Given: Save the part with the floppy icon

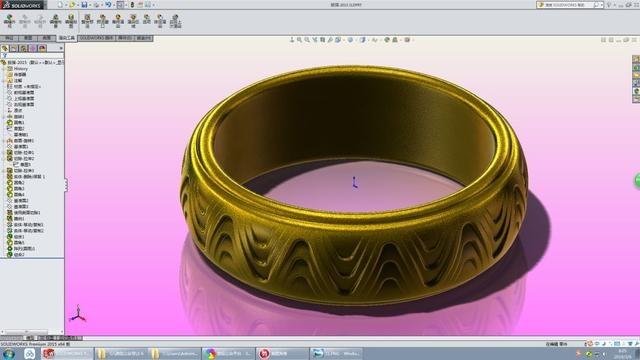Looking at the screenshot, I should pos(84,5).
